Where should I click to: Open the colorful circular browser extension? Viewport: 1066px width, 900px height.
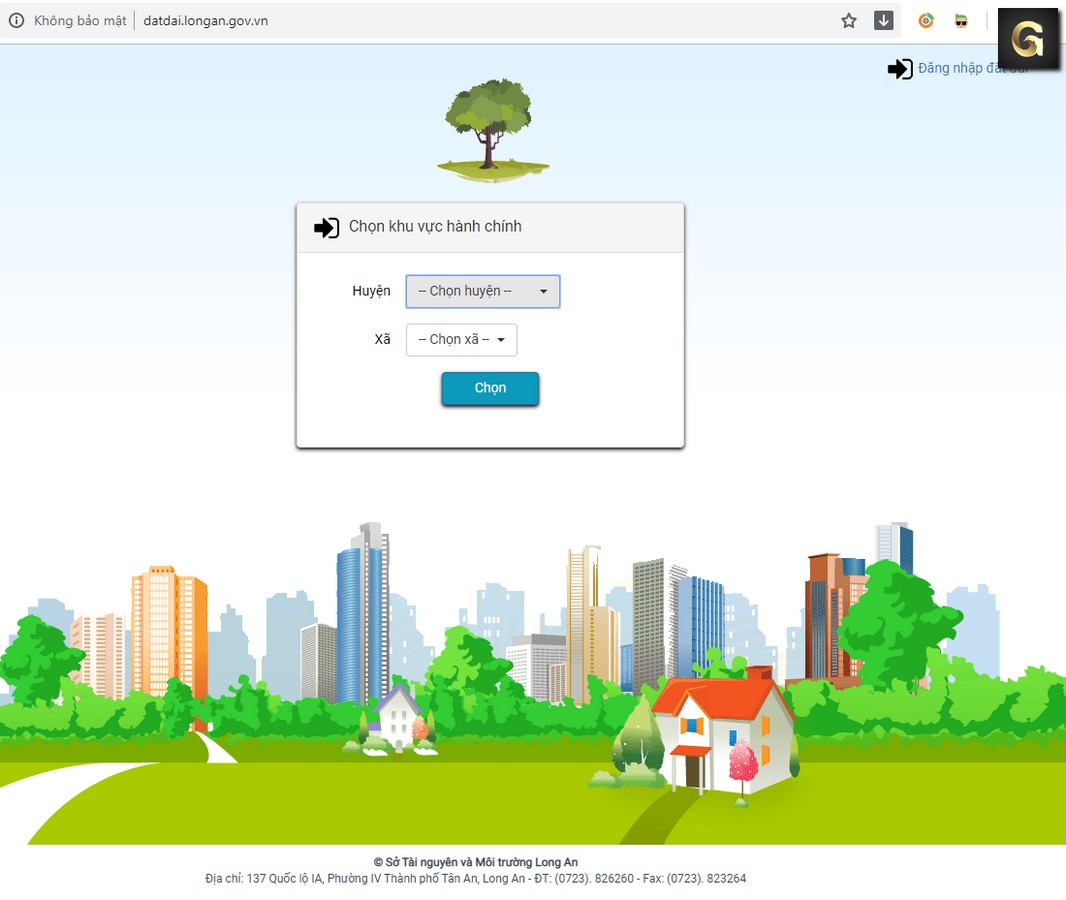(x=926, y=20)
